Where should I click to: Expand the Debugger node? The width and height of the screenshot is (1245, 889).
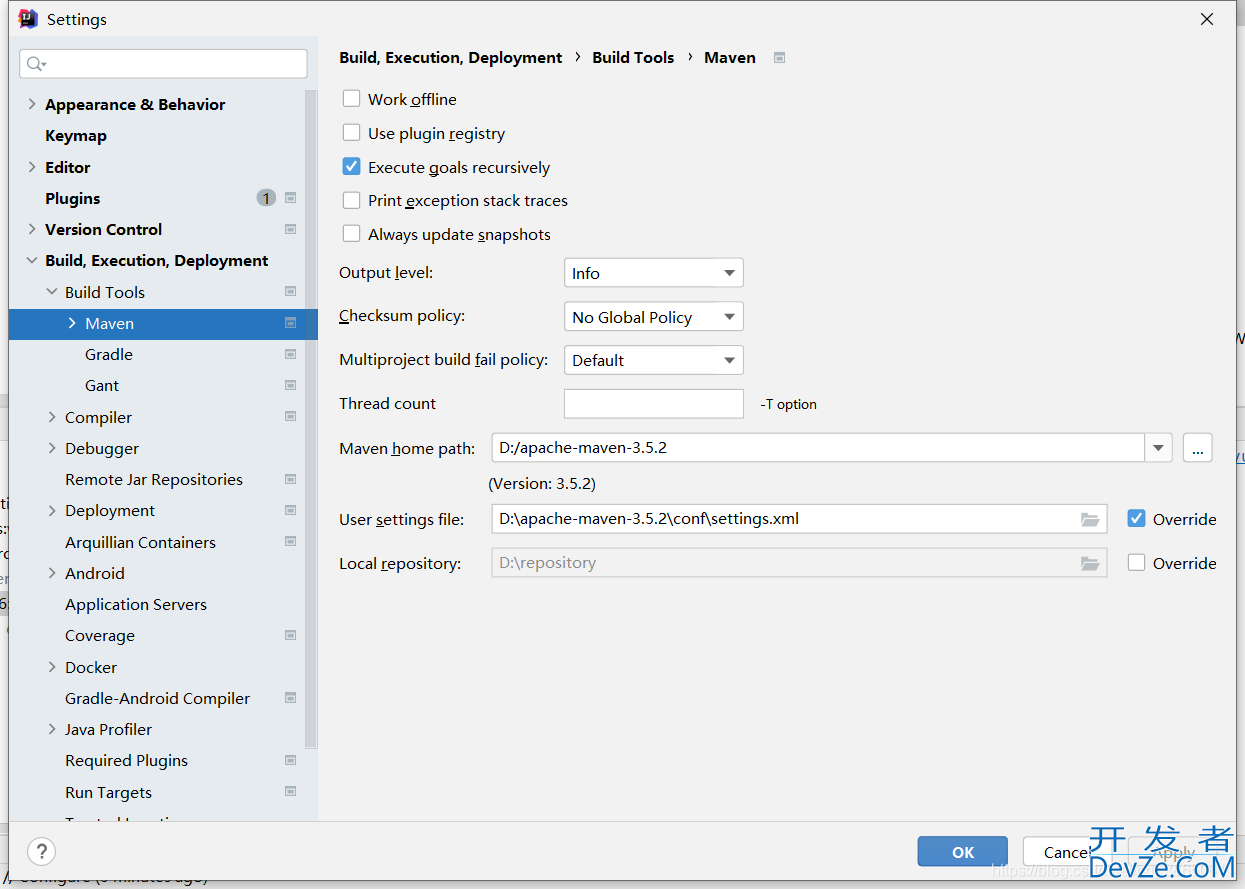(x=52, y=448)
